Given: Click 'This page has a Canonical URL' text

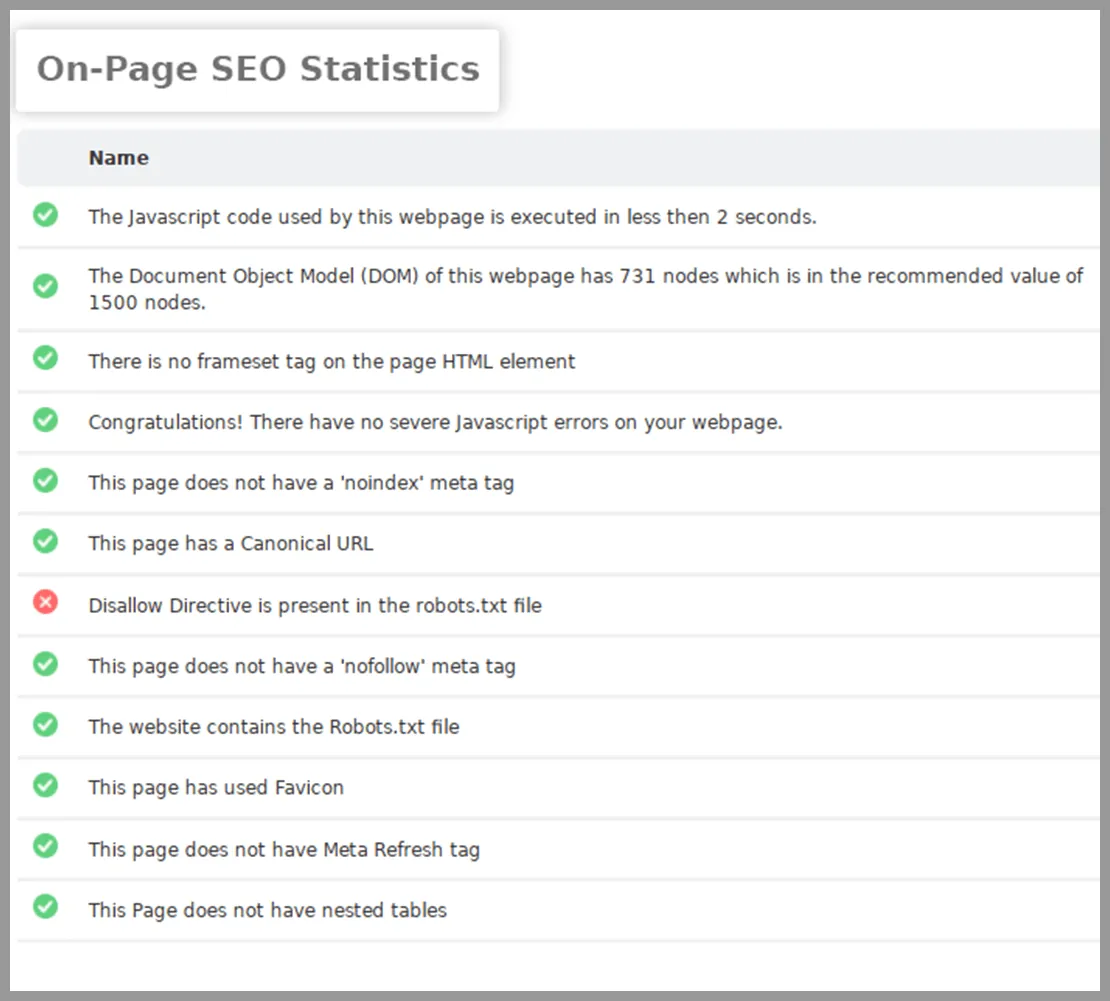Looking at the screenshot, I should point(231,544).
